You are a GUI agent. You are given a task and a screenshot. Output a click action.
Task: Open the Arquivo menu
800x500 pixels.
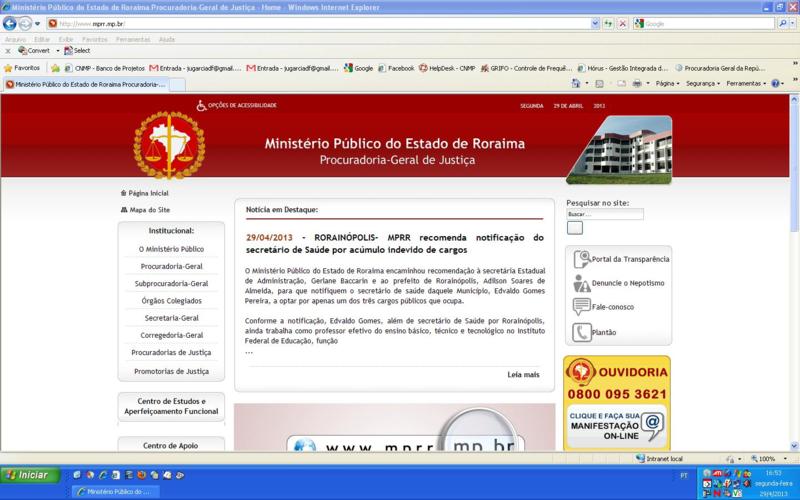click(15, 39)
